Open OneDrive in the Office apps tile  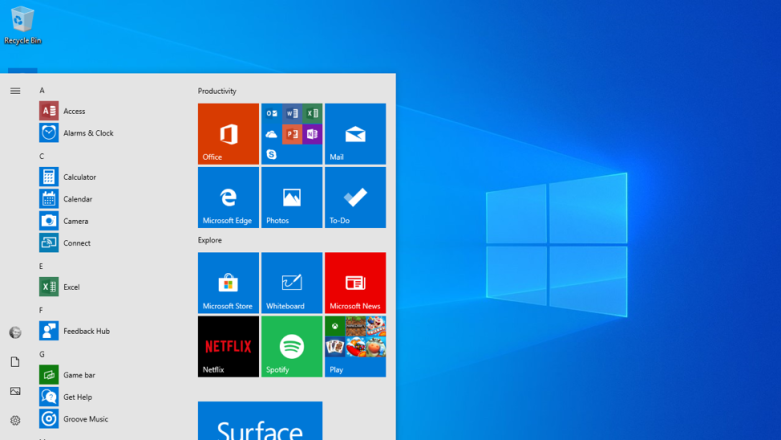(271, 134)
